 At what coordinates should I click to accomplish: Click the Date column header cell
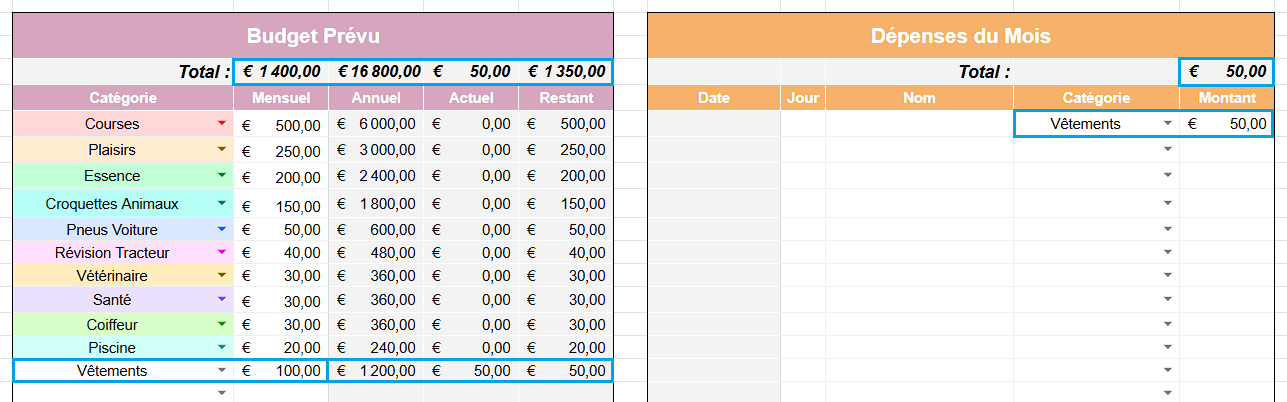pyautogui.click(x=714, y=98)
